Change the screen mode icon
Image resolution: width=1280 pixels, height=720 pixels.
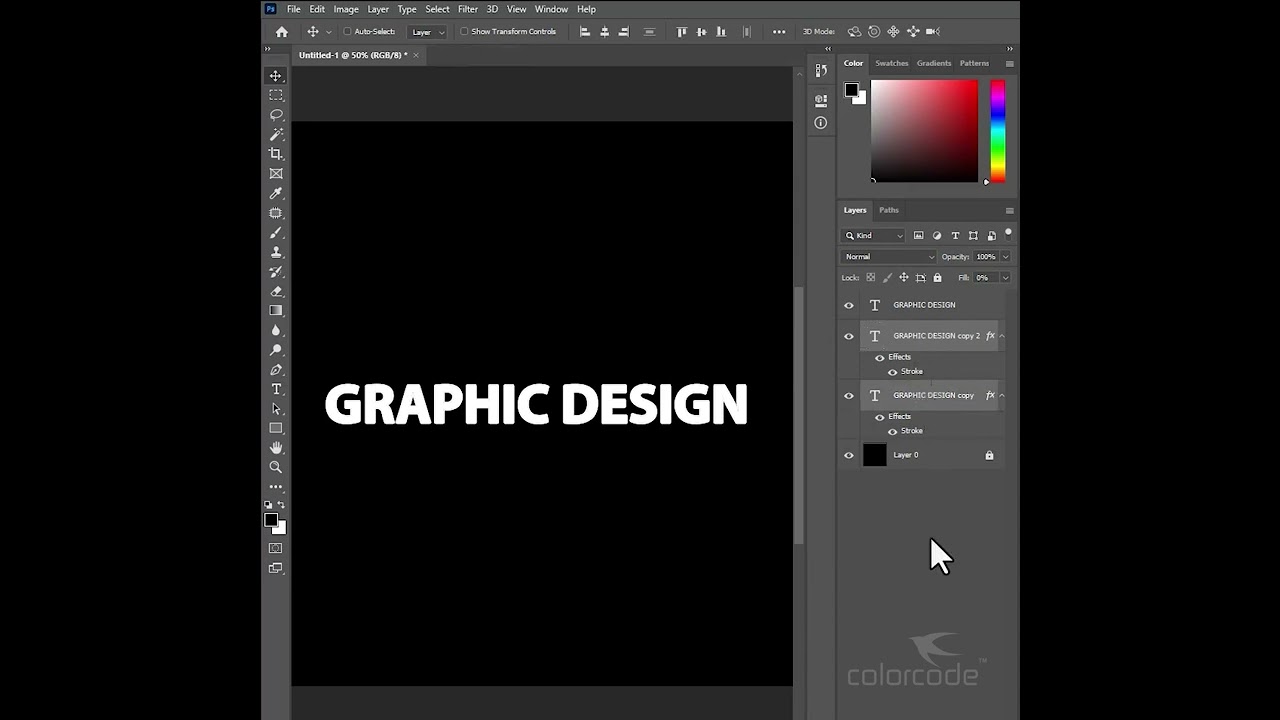[276, 568]
